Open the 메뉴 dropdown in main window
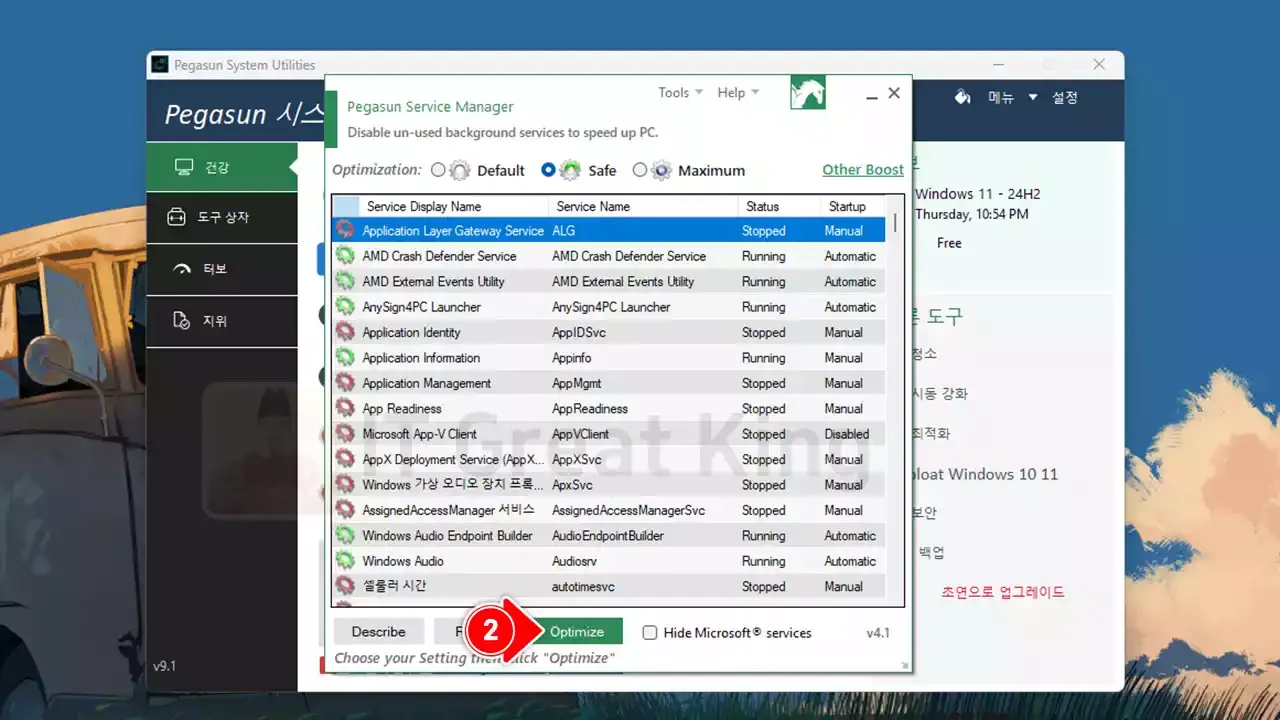This screenshot has width=1280, height=720. [1012, 97]
